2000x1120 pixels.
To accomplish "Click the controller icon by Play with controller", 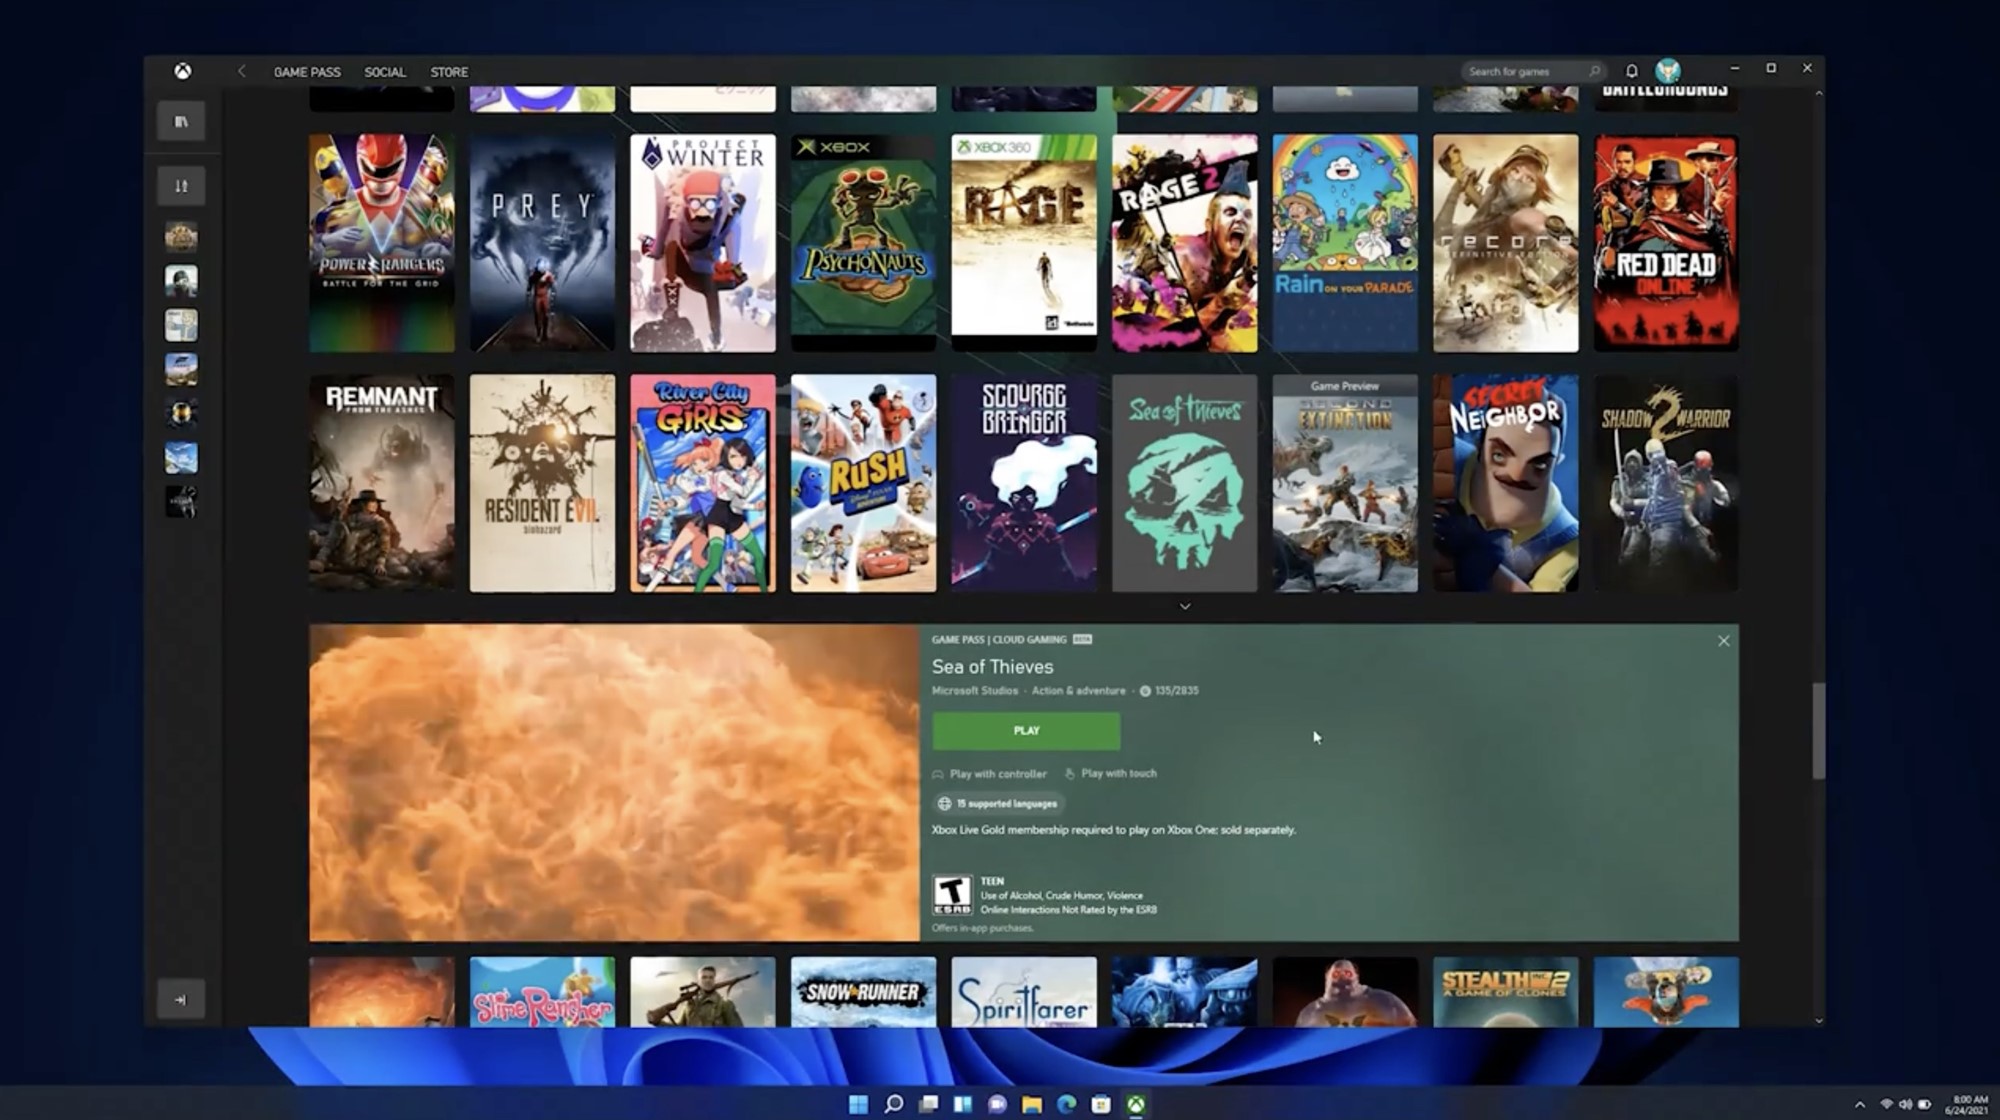I will (x=938, y=774).
